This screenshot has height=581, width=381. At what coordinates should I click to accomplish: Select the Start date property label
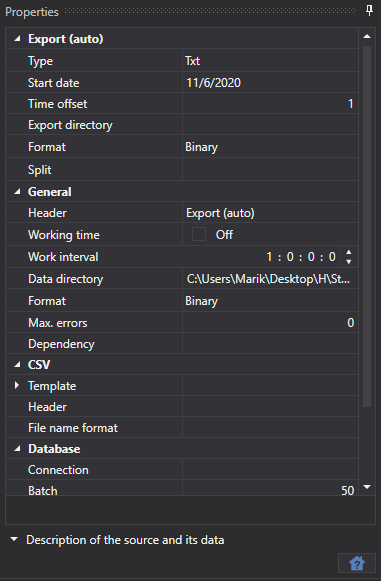coord(54,83)
